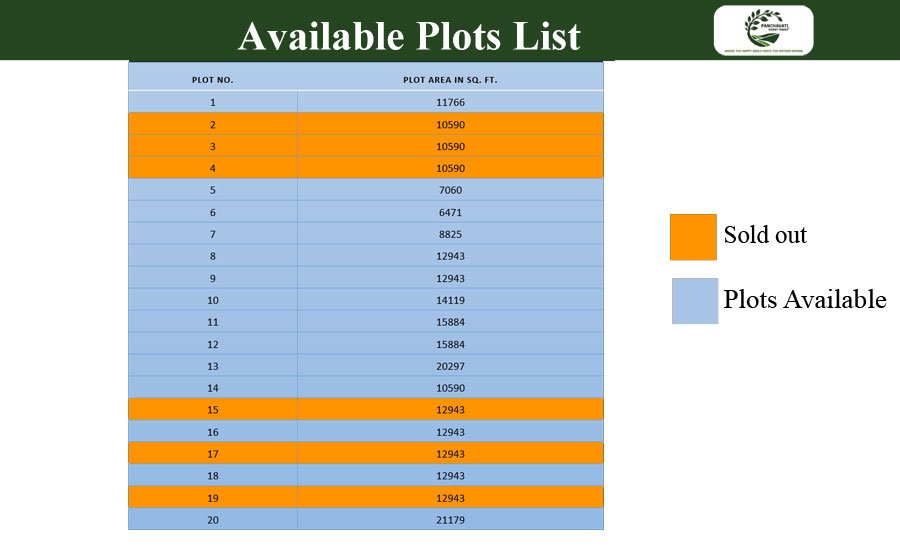
Task: Select plot number 5 cell
Action: 213,190
